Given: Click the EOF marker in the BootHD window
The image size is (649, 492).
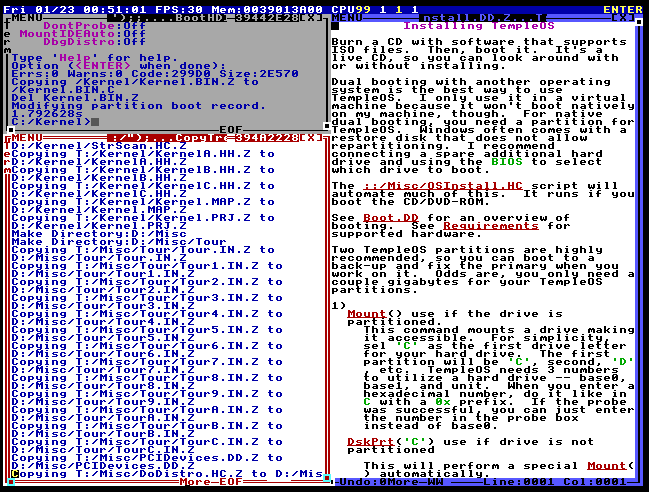Looking at the screenshot, I should tap(231, 130).
